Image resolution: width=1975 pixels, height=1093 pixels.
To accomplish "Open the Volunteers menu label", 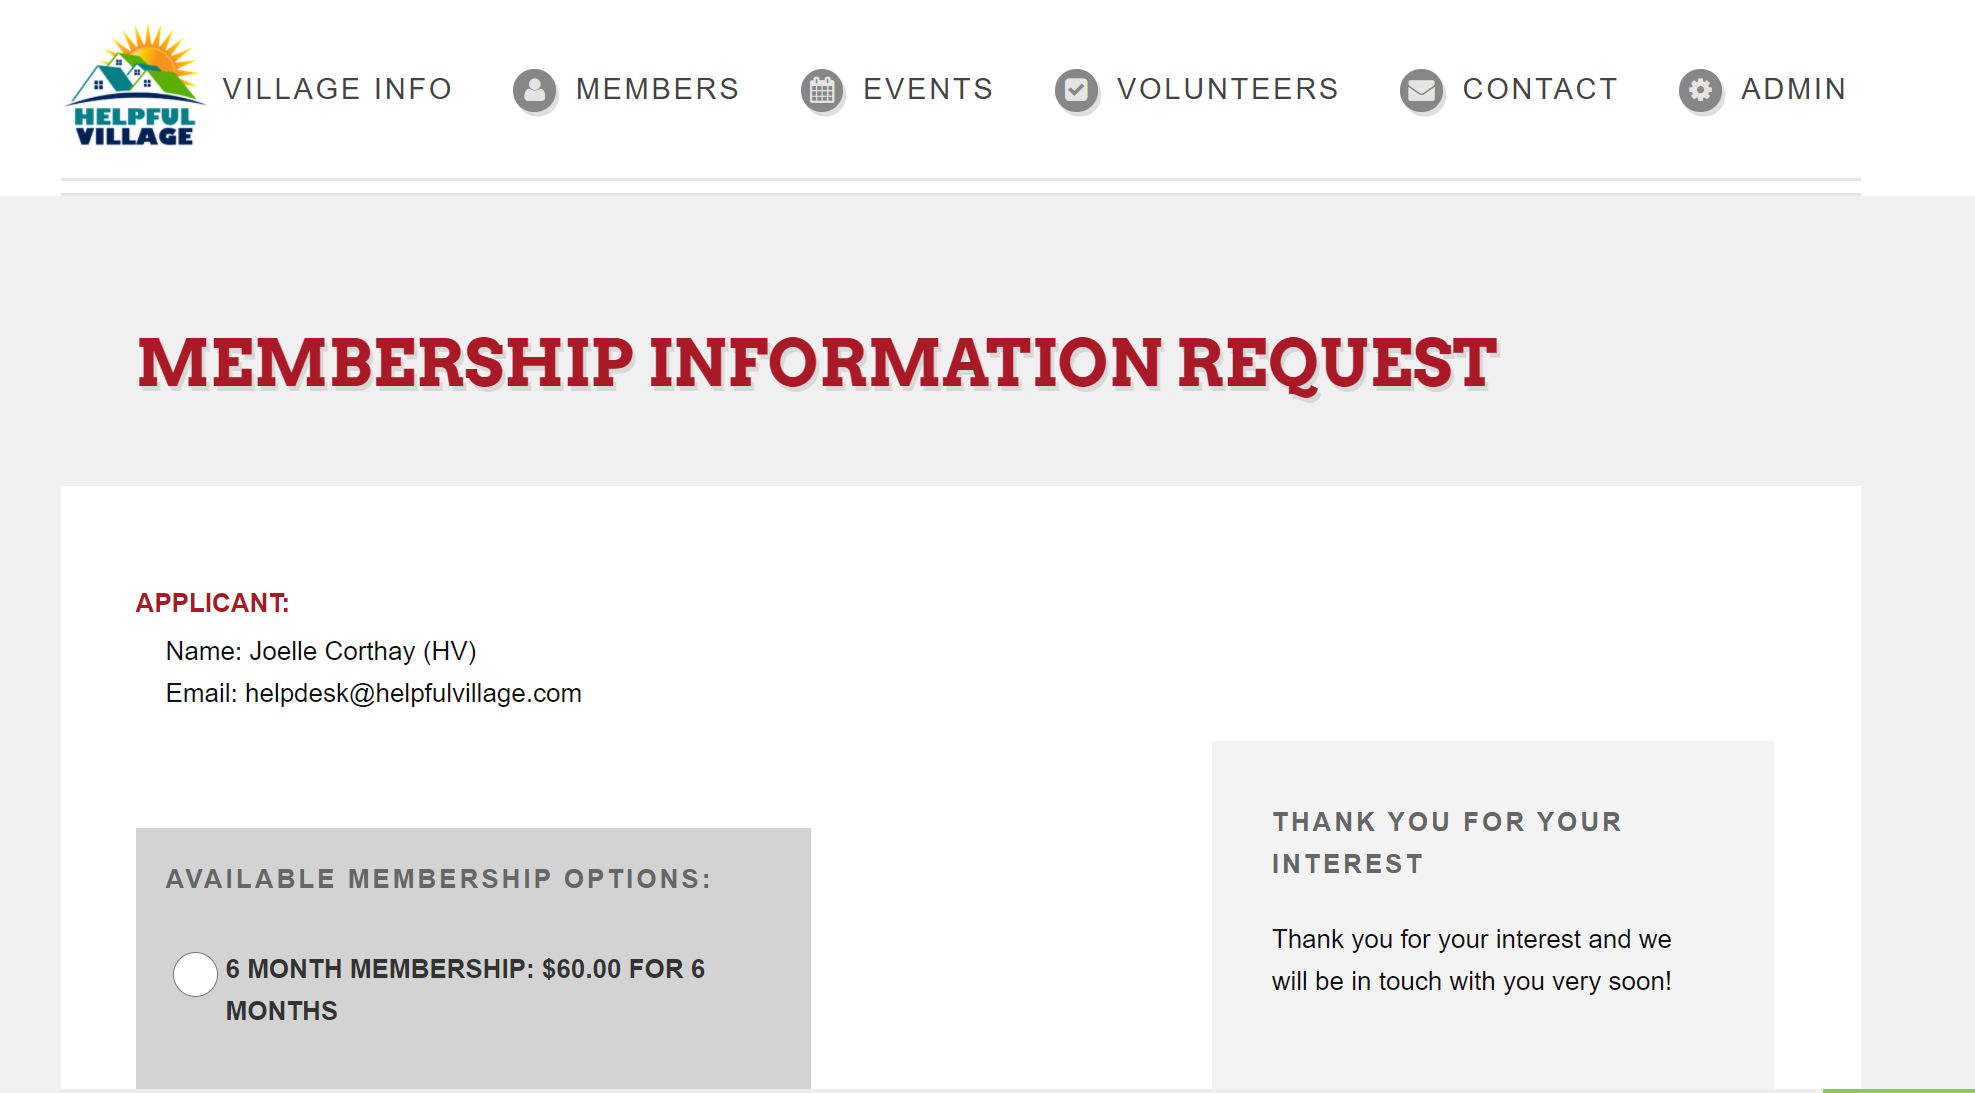I will point(1227,89).
